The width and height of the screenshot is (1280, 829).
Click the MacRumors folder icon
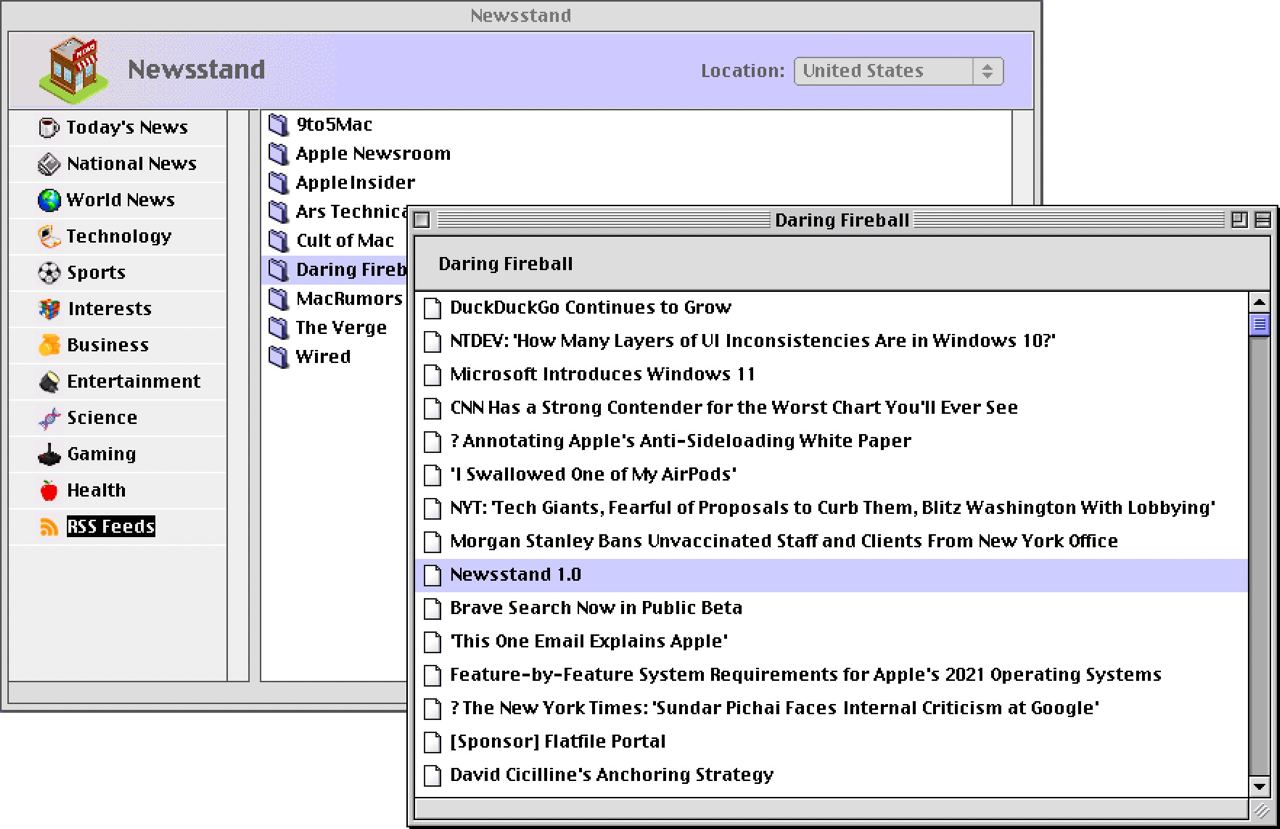[x=278, y=299]
